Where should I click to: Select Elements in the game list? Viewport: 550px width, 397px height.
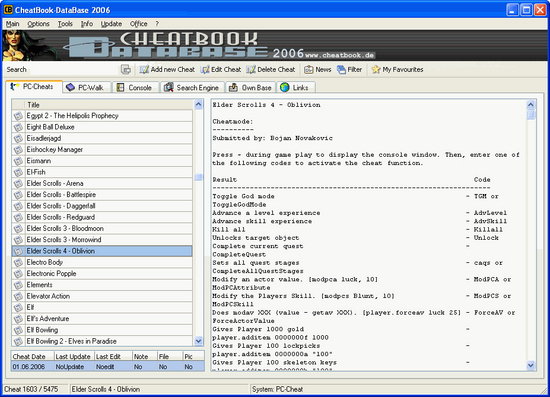(x=102, y=285)
